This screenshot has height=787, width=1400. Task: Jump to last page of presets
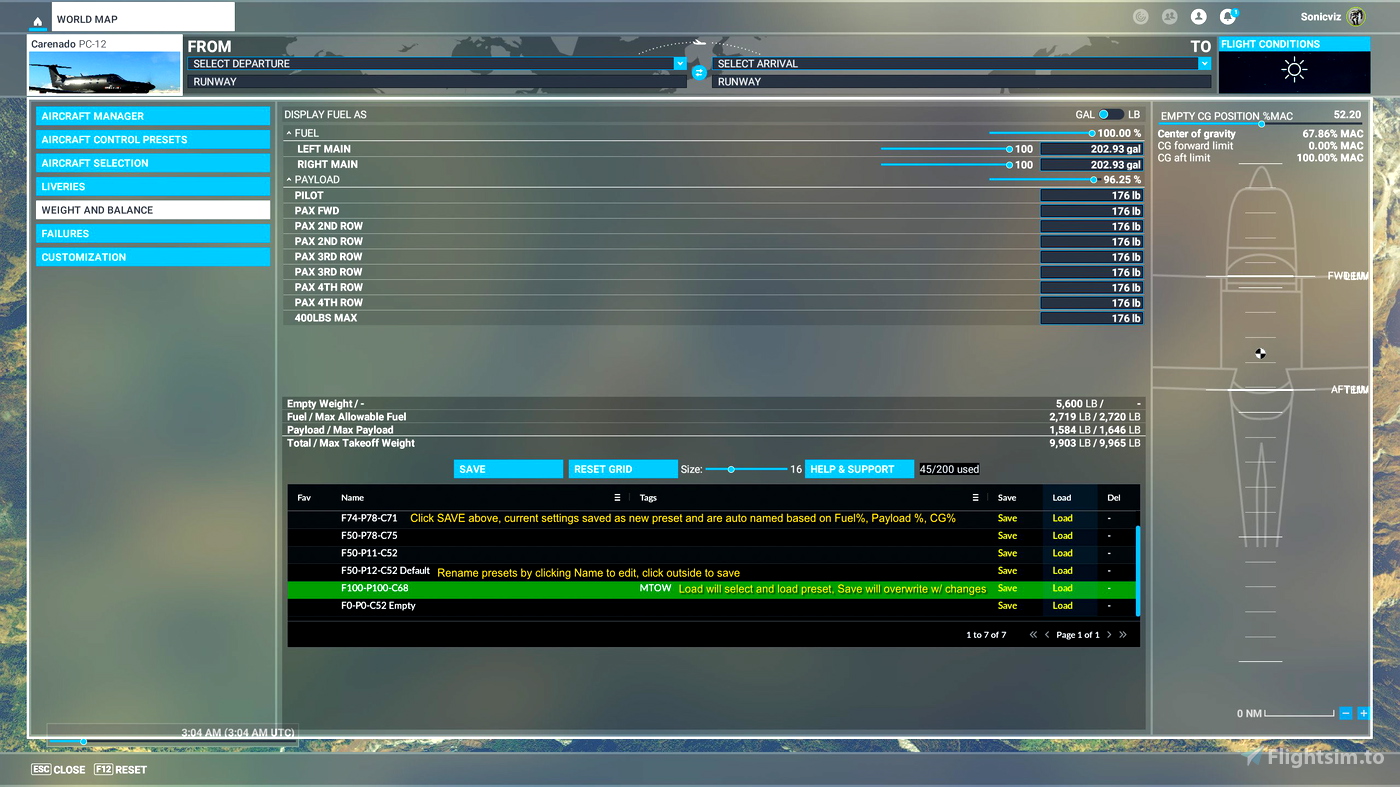(x=1123, y=635)
